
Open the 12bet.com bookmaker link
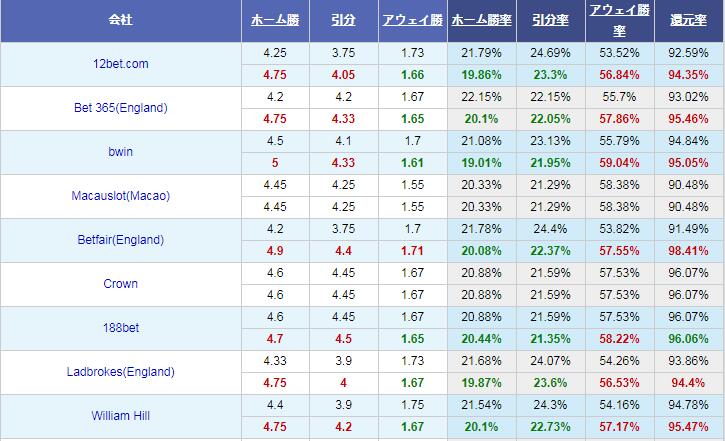[121, 64]
